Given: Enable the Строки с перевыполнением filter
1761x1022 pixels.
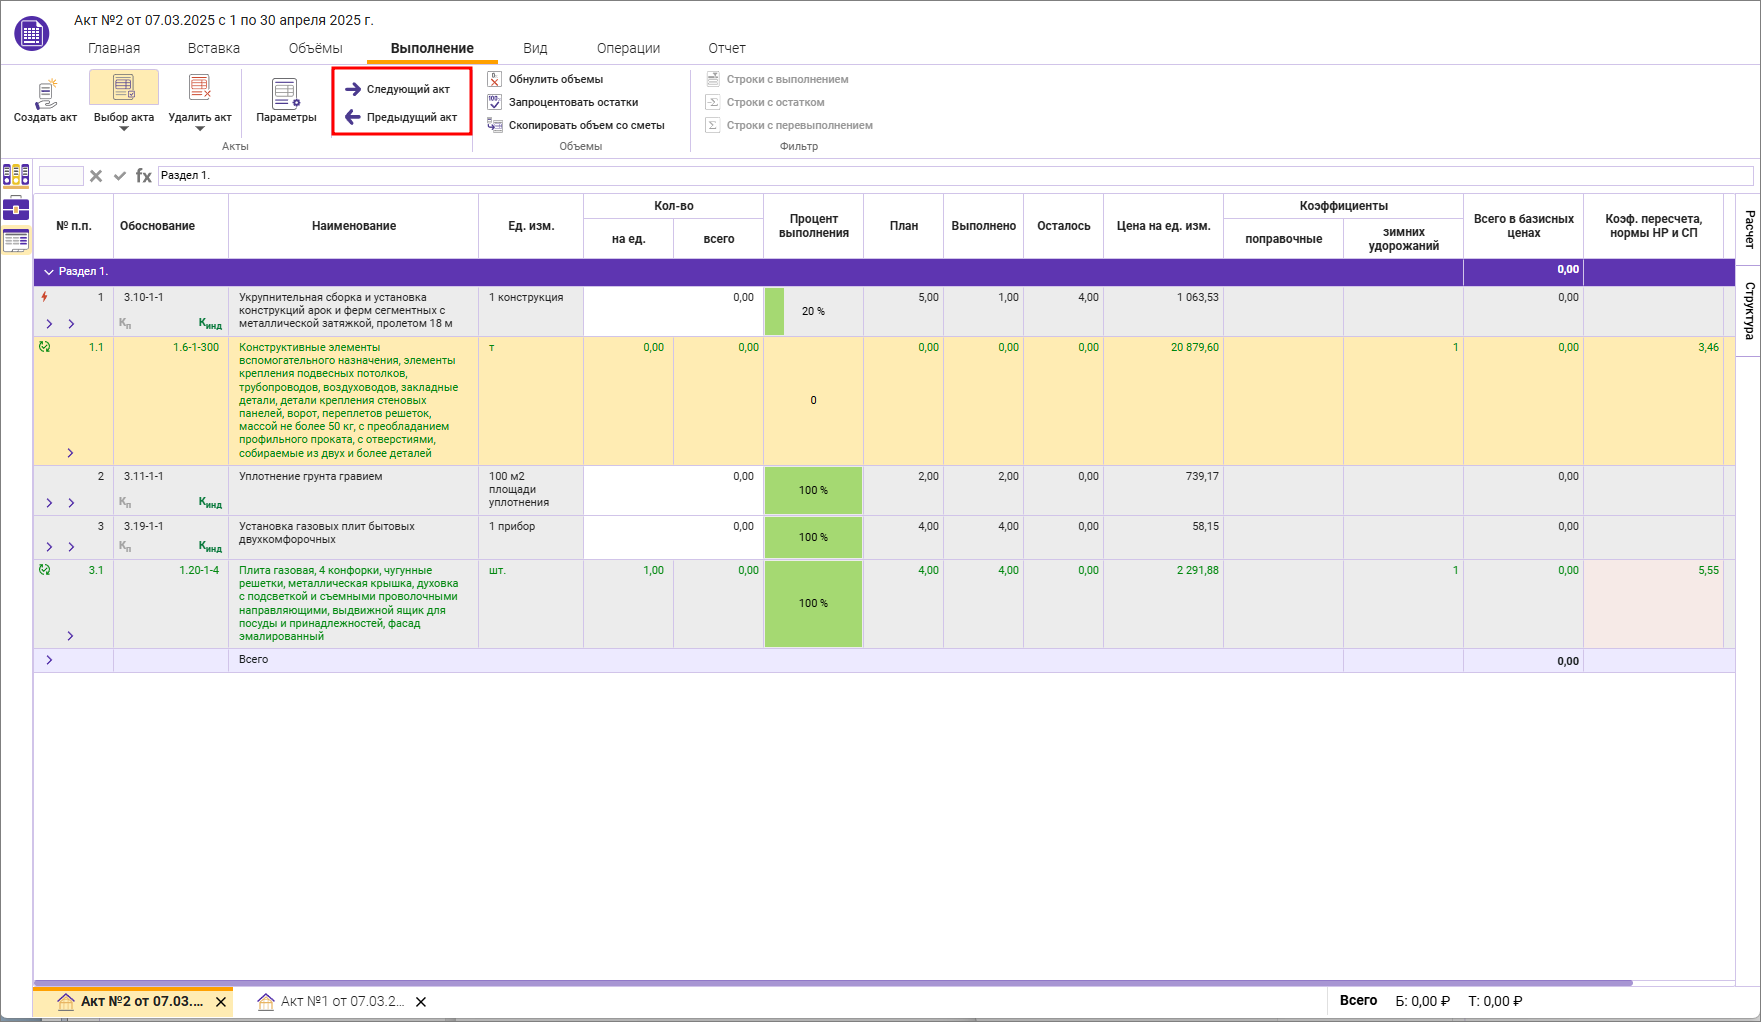Looking at the screenshot, I should (x=789, y=125).
